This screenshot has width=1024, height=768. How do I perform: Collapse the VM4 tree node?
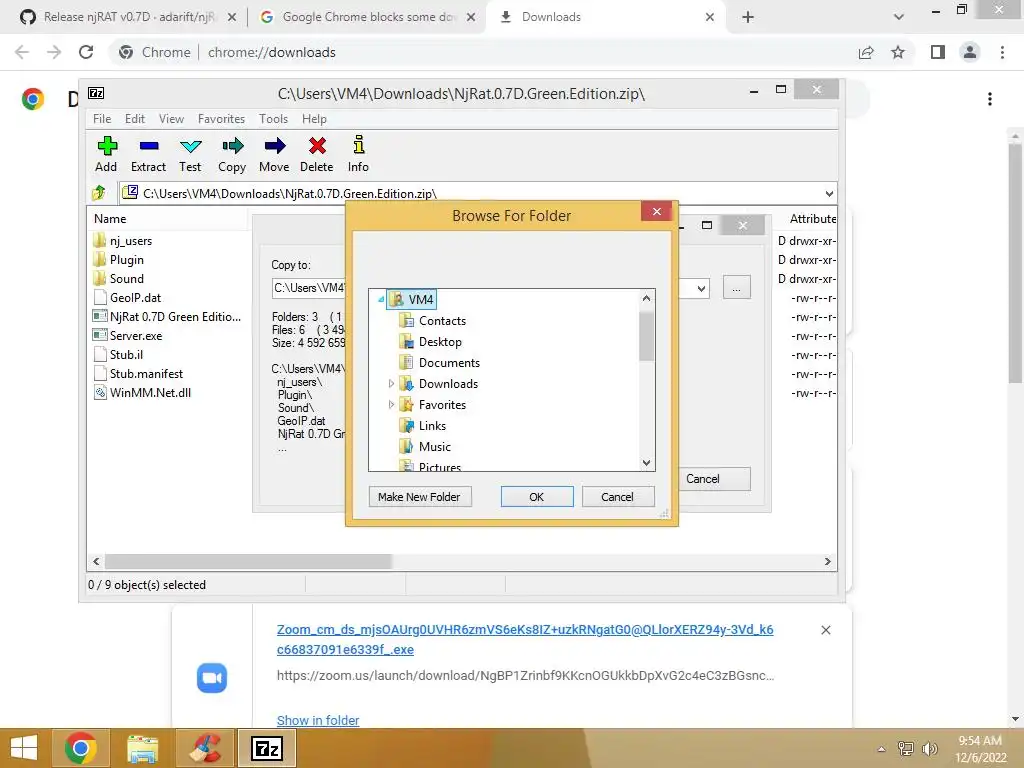(x=381, y=300)
